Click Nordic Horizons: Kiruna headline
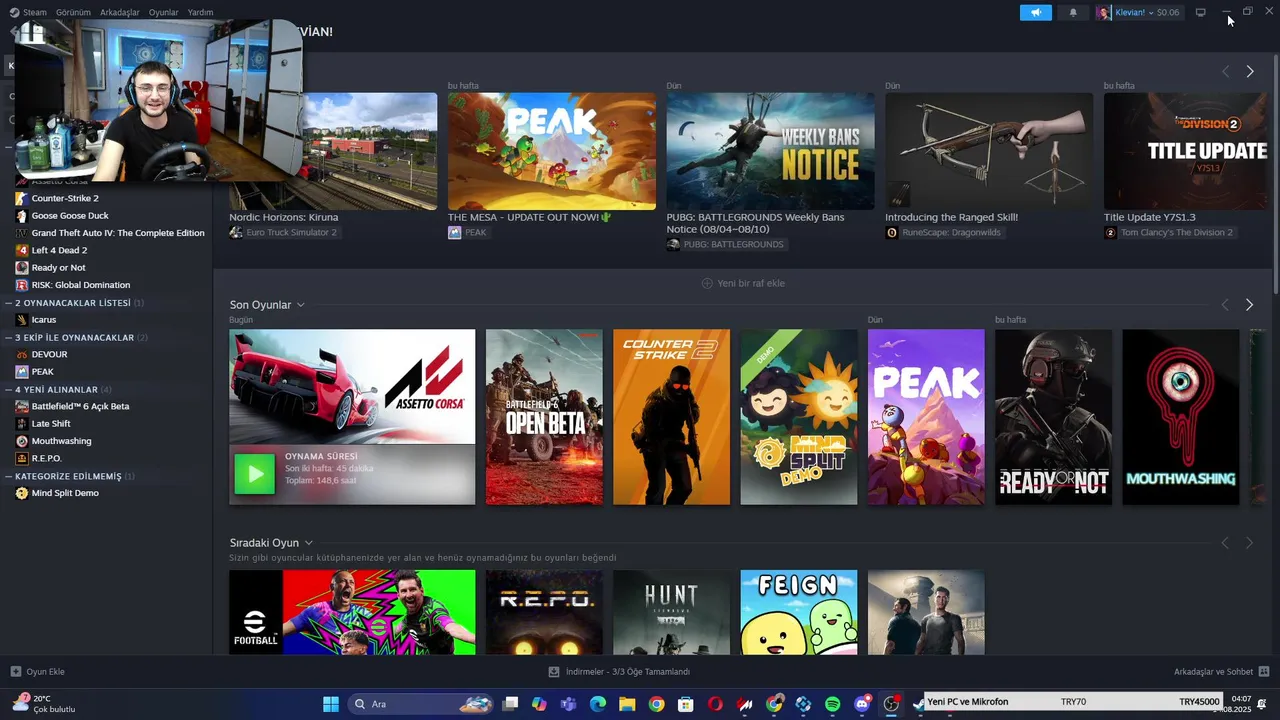The width and height of the screenshot is (1280, 720). (284, 217)
